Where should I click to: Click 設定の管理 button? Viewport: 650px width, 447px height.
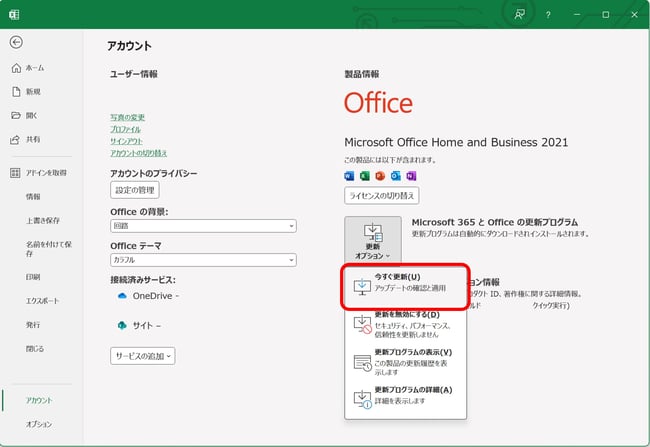pos(135,190)
